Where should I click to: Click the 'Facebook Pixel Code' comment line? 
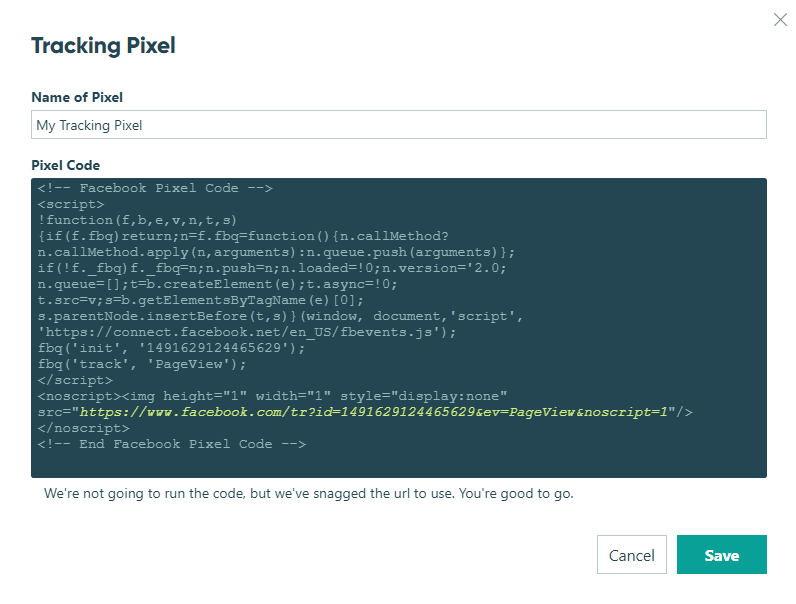[x=155, y=188]
